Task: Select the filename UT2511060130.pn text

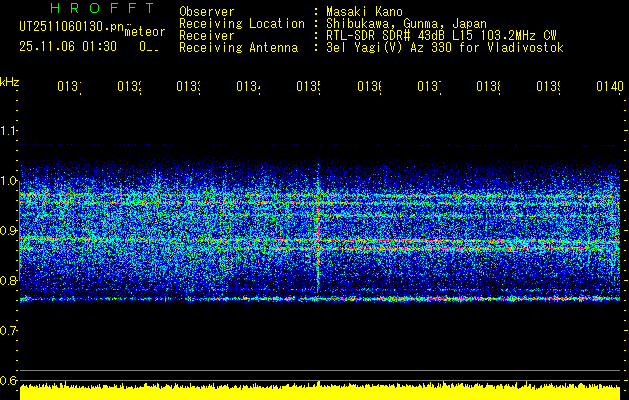Action: 72,27
